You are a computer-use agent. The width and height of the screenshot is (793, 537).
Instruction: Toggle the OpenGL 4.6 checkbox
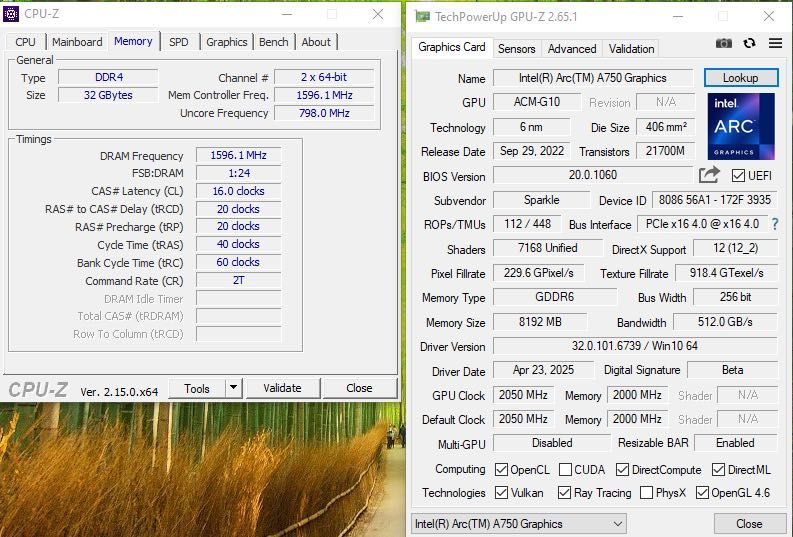tap(702, 493)
